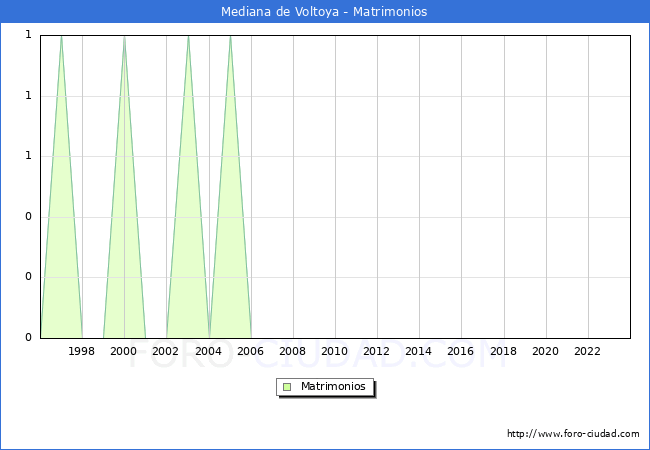Click the tip of the 2003 spike
Image resolution: width=650 pixels, height=450 pixels.
(188, 36)
